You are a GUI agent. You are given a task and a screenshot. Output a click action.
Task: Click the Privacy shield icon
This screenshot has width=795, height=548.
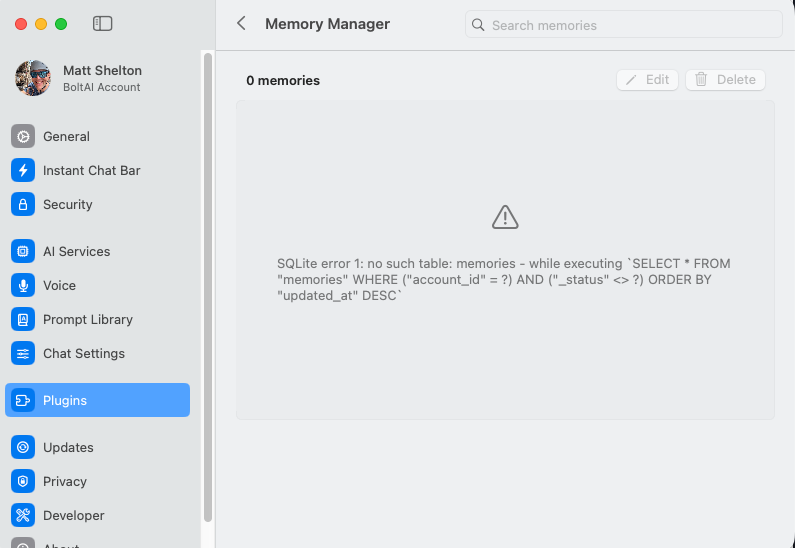point(23,482)
